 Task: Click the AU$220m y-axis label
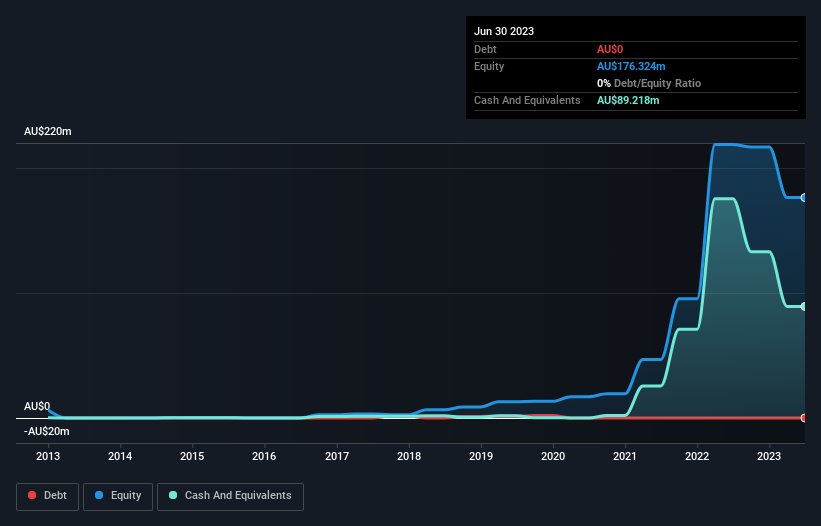pos(48,131)
